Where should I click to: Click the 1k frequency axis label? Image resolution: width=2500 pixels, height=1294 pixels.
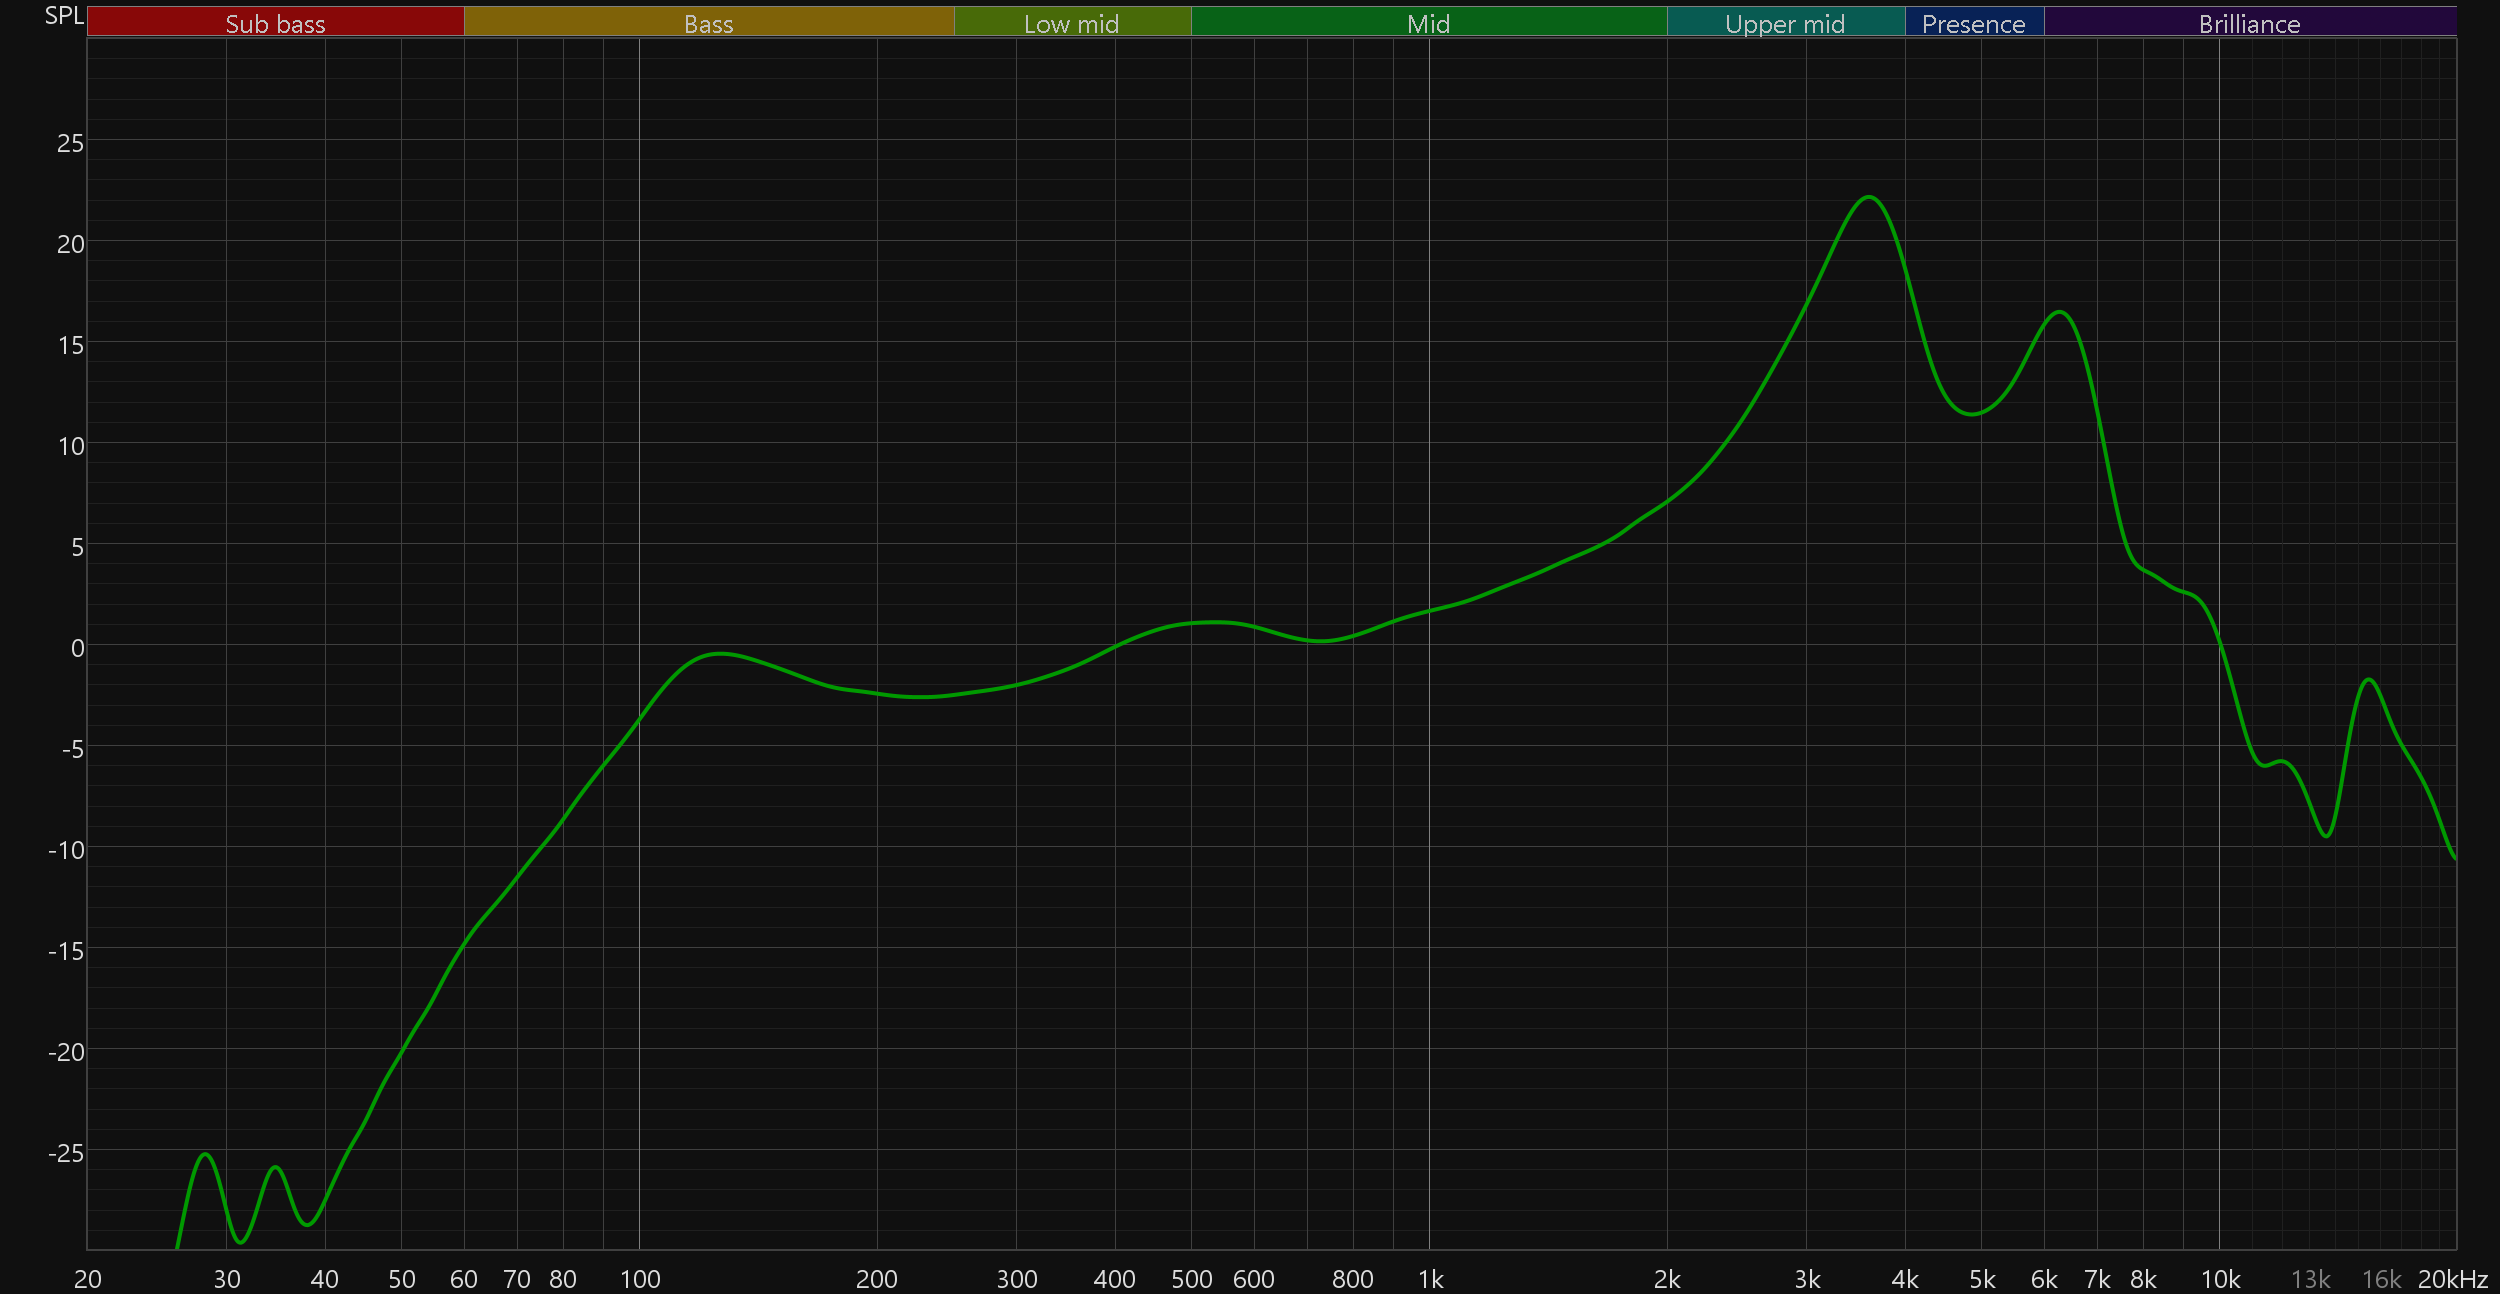1430,1279
